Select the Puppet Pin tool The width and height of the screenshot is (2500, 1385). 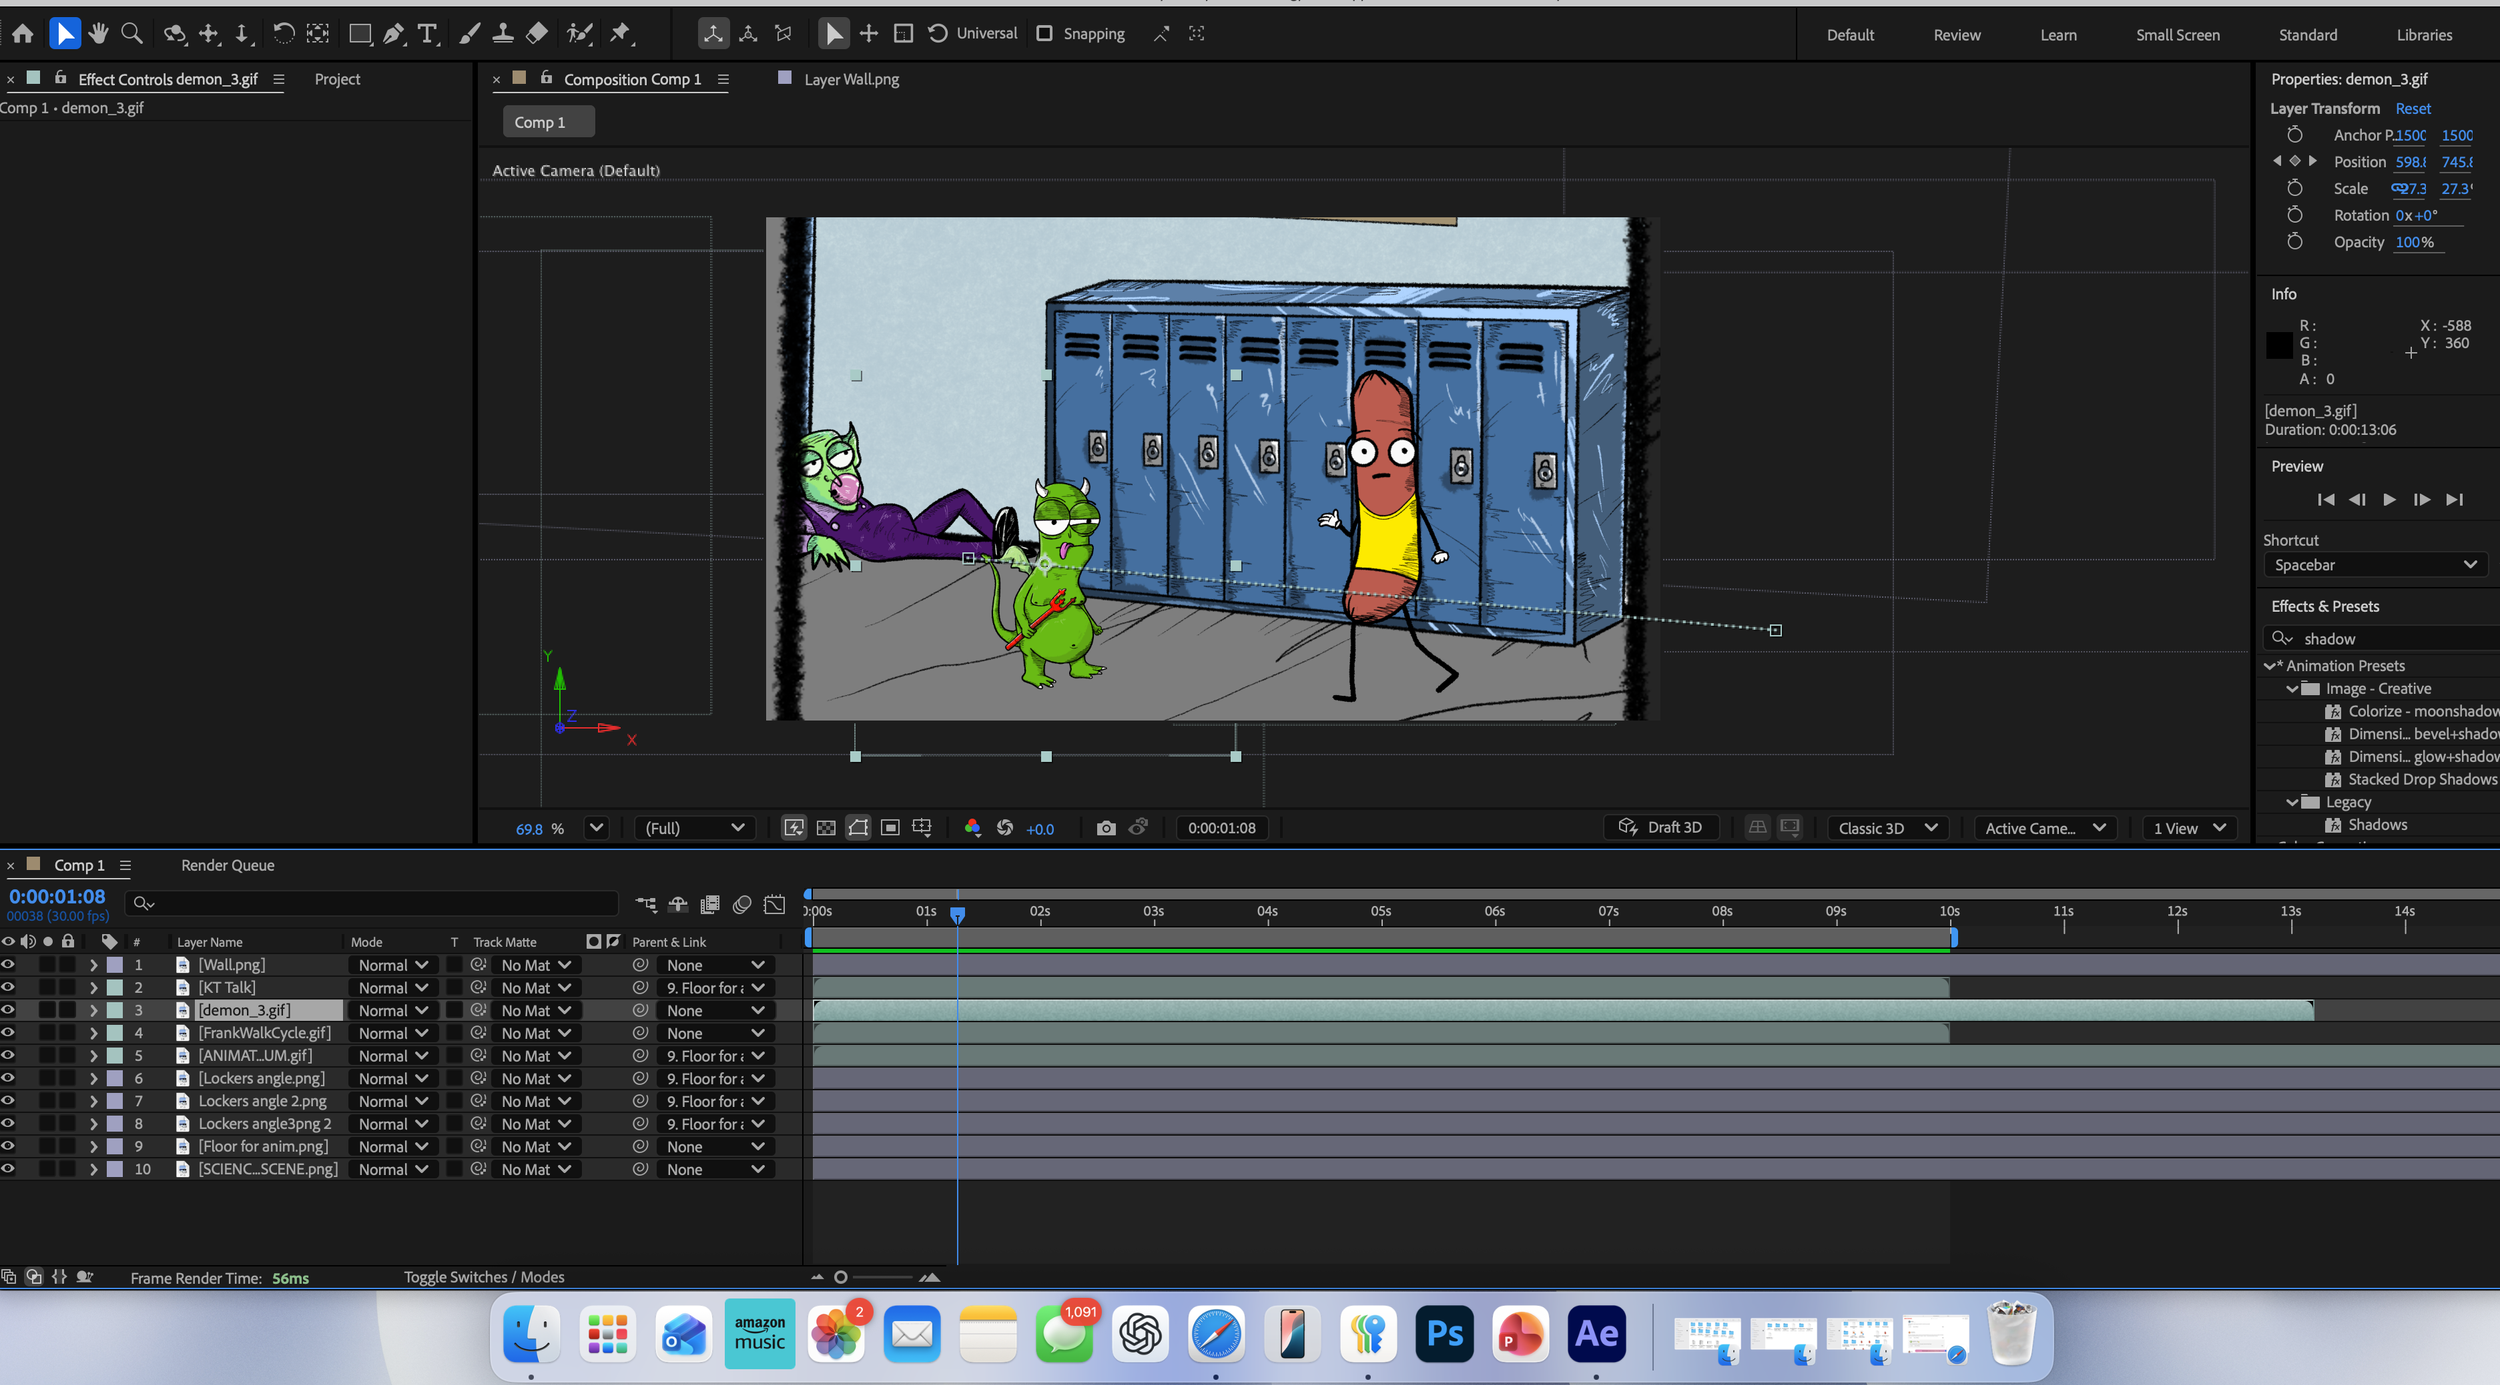tap(621, 34)
